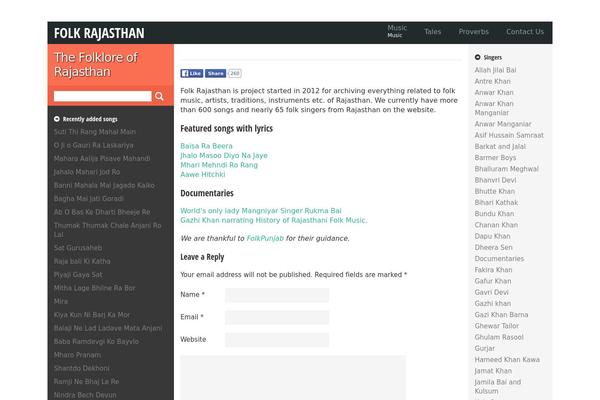Select singer Dapu Khan
Screen dimensions: 600x400
coord(492,237)
